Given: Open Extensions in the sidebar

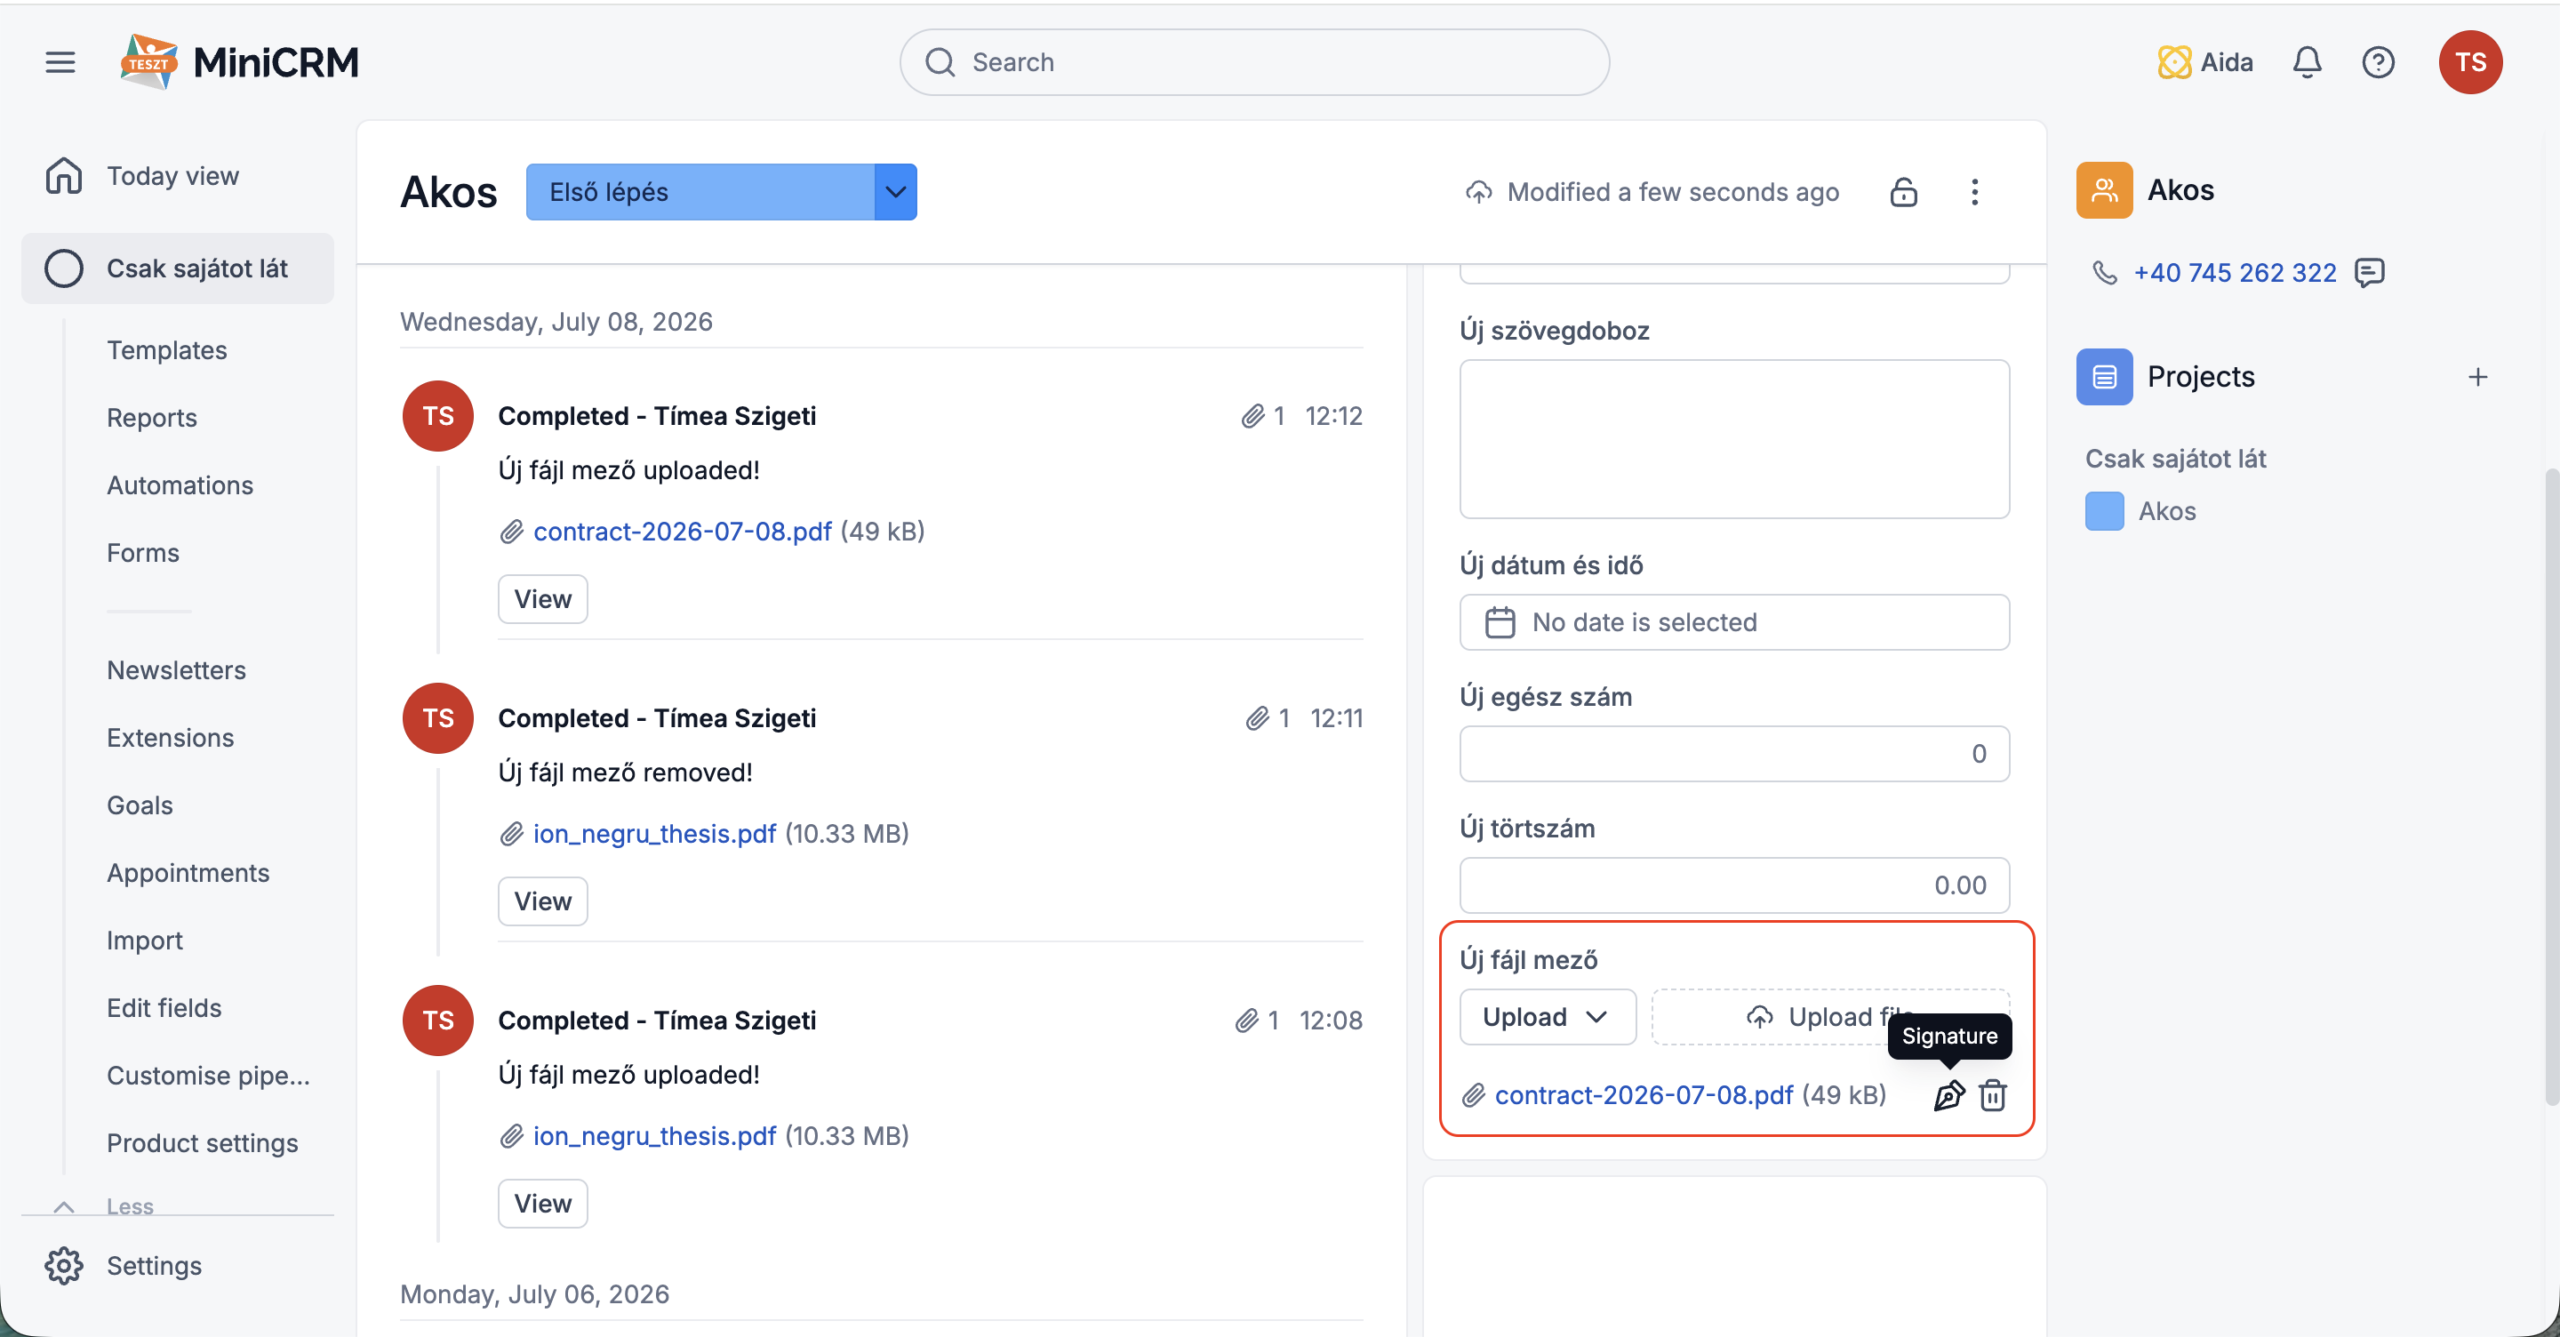Looking at the screenshot, I should (170, 738).
